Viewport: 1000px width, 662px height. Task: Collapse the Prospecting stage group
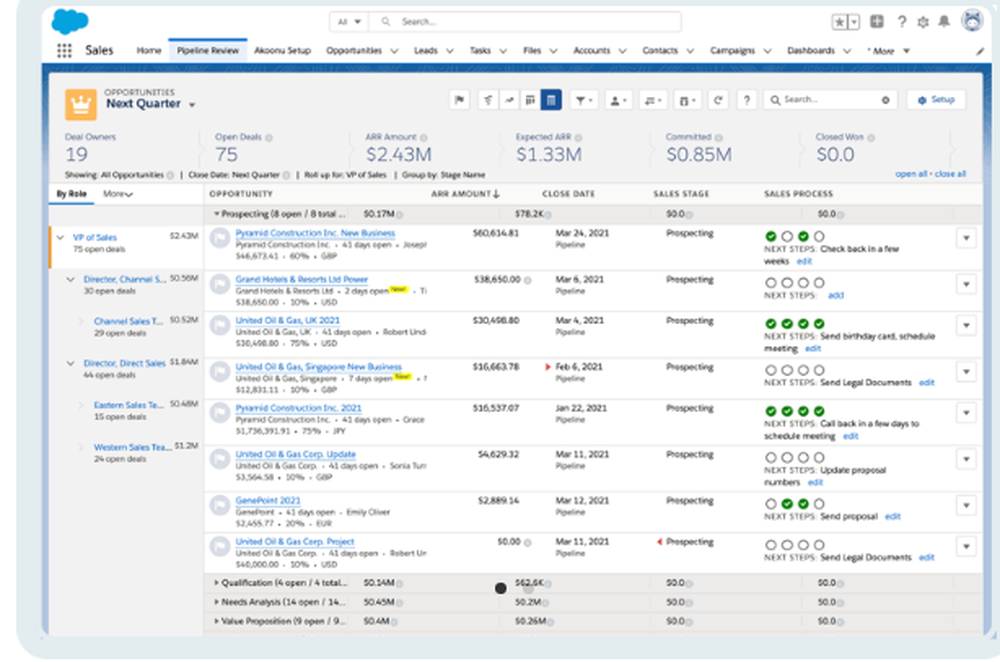click(216, 214)
